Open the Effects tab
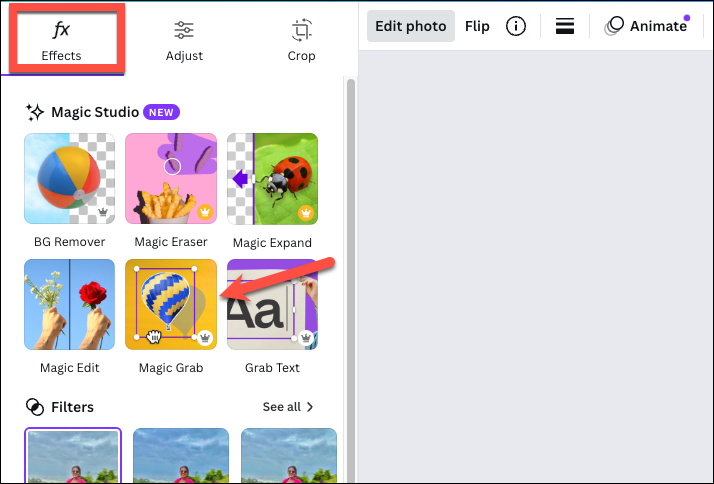This screenshot has width=714, height=484. (x=61, y=40)
